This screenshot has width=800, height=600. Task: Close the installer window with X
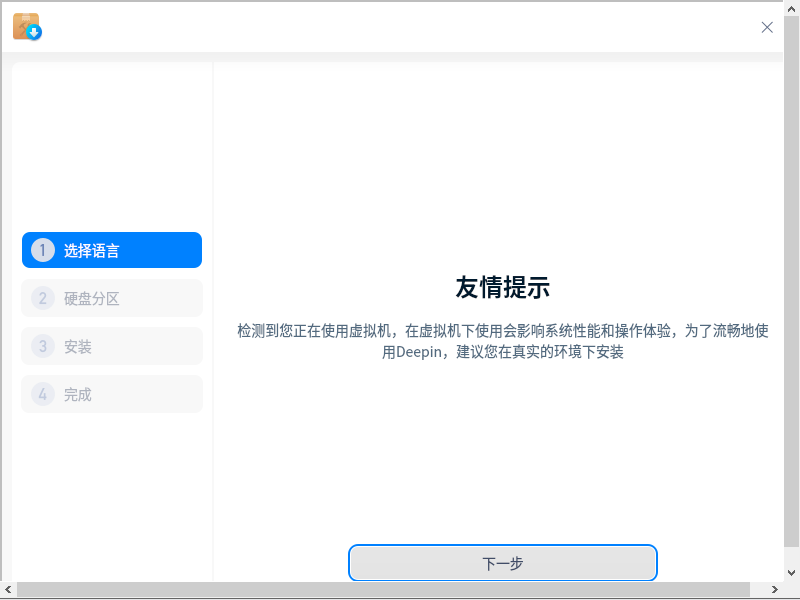click(x=767, y=28)
